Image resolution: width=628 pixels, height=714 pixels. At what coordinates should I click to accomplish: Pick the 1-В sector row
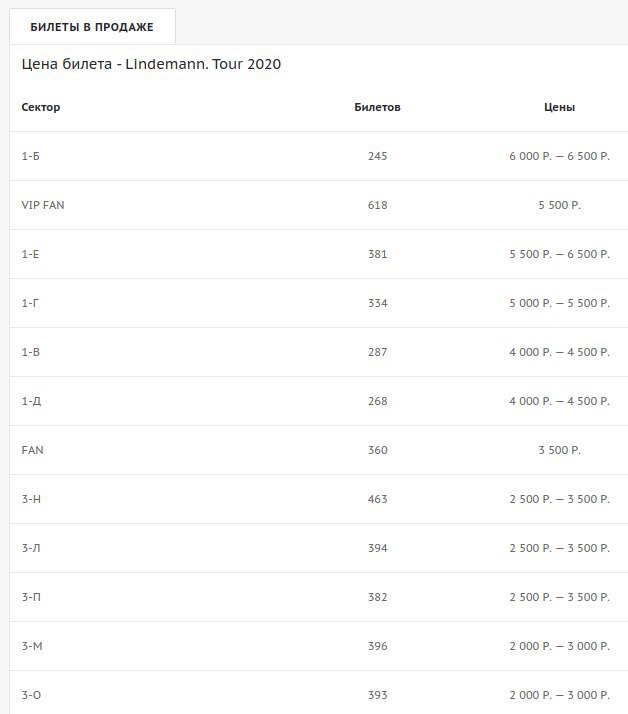[x=319, y=352]
